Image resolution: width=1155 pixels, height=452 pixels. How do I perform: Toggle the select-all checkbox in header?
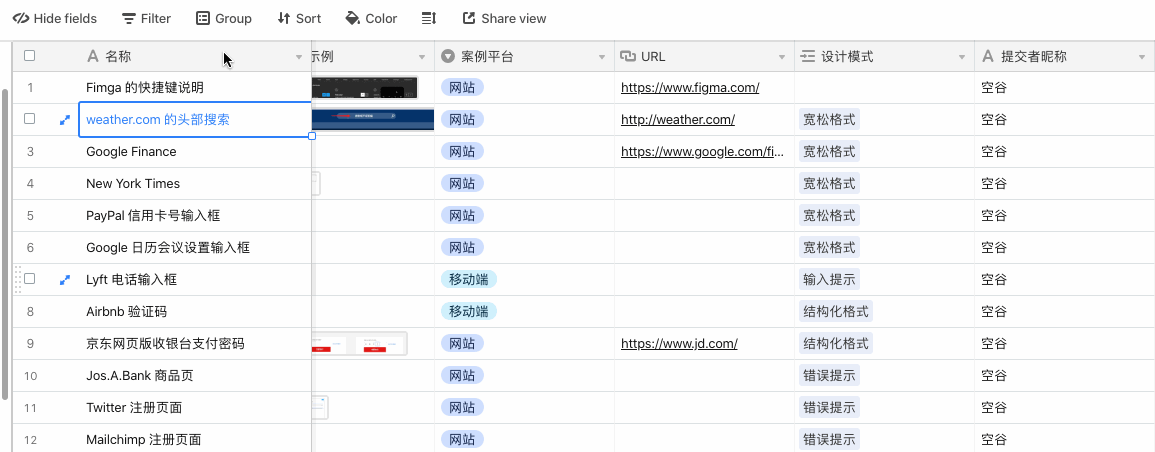click(29, 56)
